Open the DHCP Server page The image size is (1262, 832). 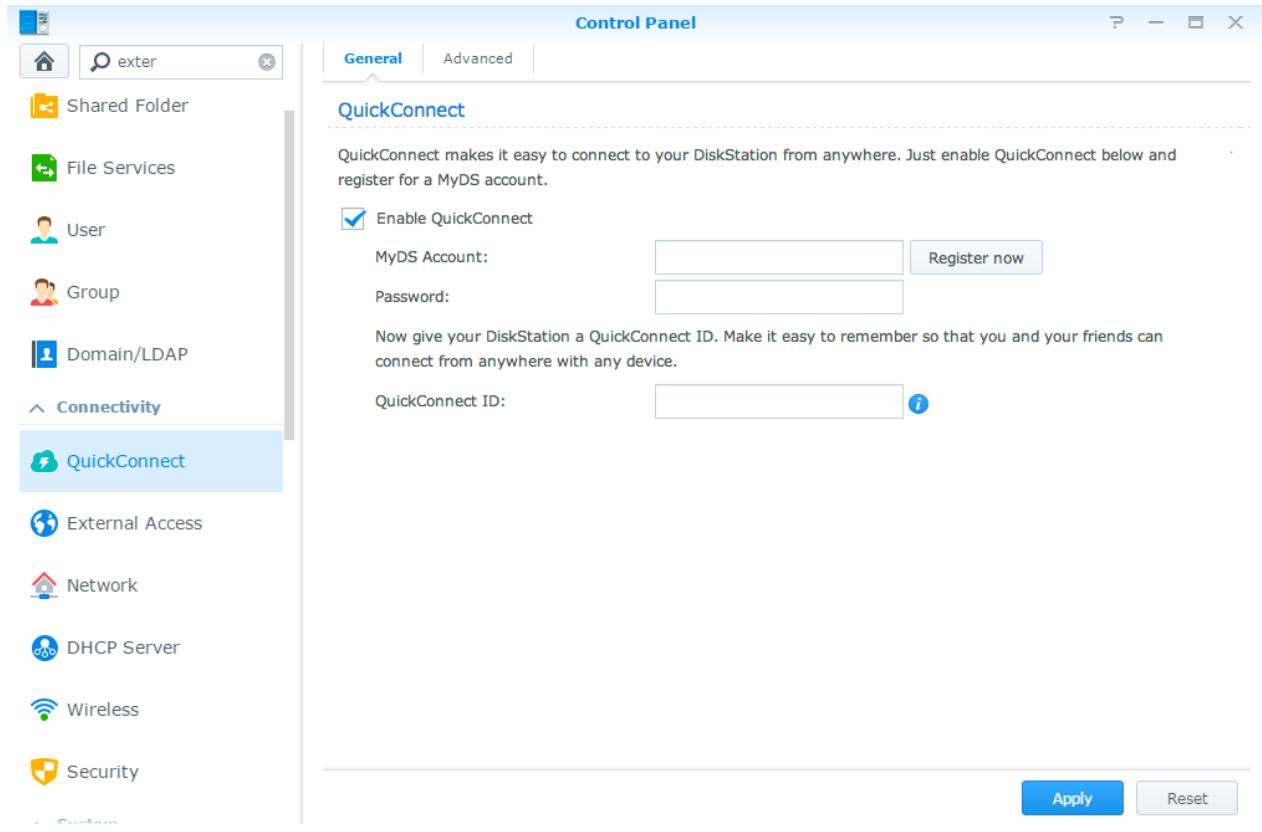(x=151, y=647)
